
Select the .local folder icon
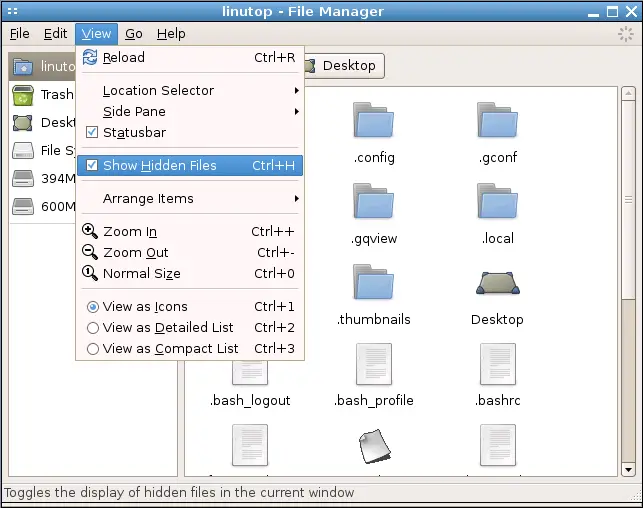pyautogui.click(x=497, y=201)
